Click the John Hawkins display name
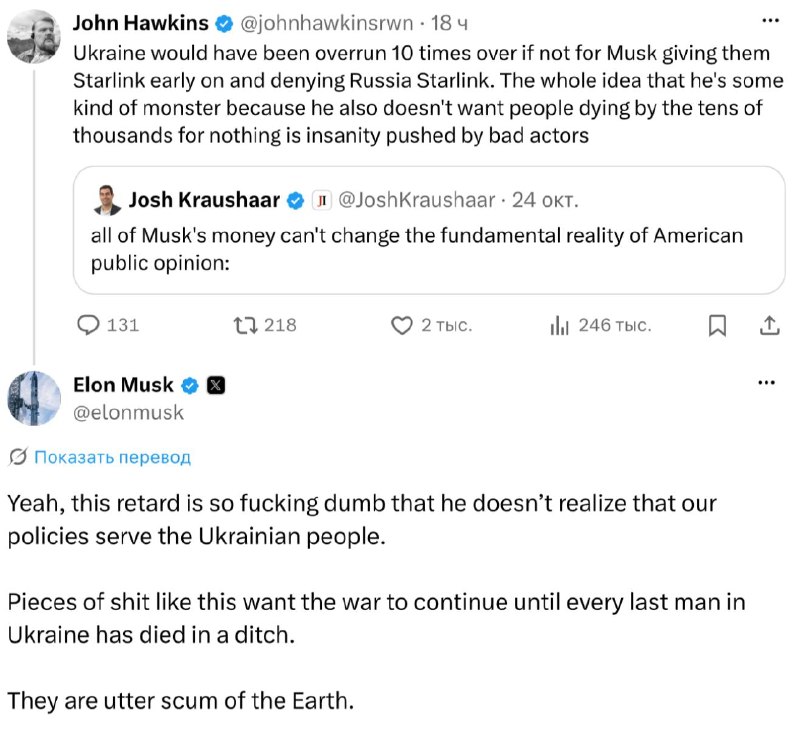The image size is (800, 730). point(140,23)
